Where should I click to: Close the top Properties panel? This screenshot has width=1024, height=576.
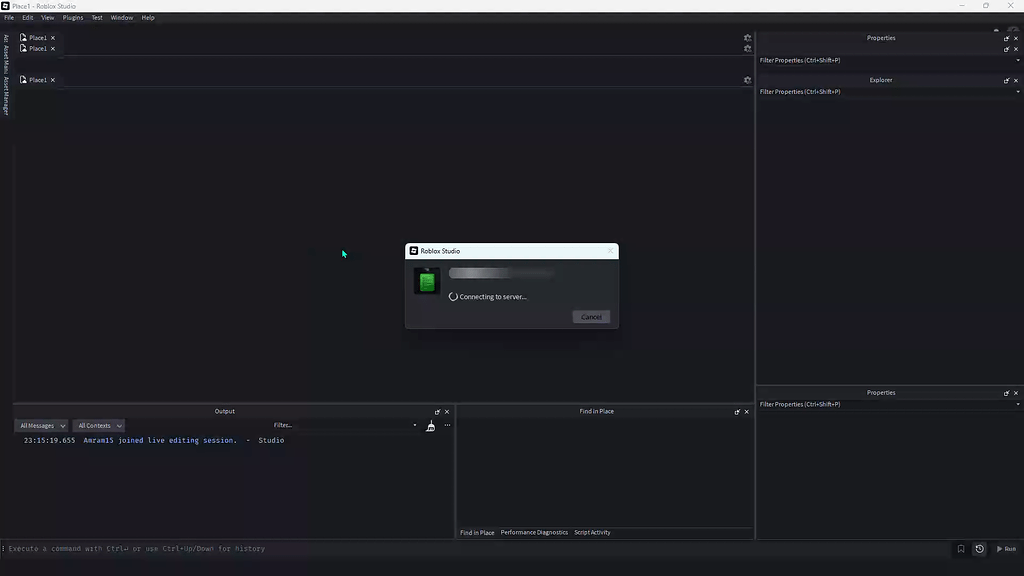pyautogui.click(x=1016, y=39)
